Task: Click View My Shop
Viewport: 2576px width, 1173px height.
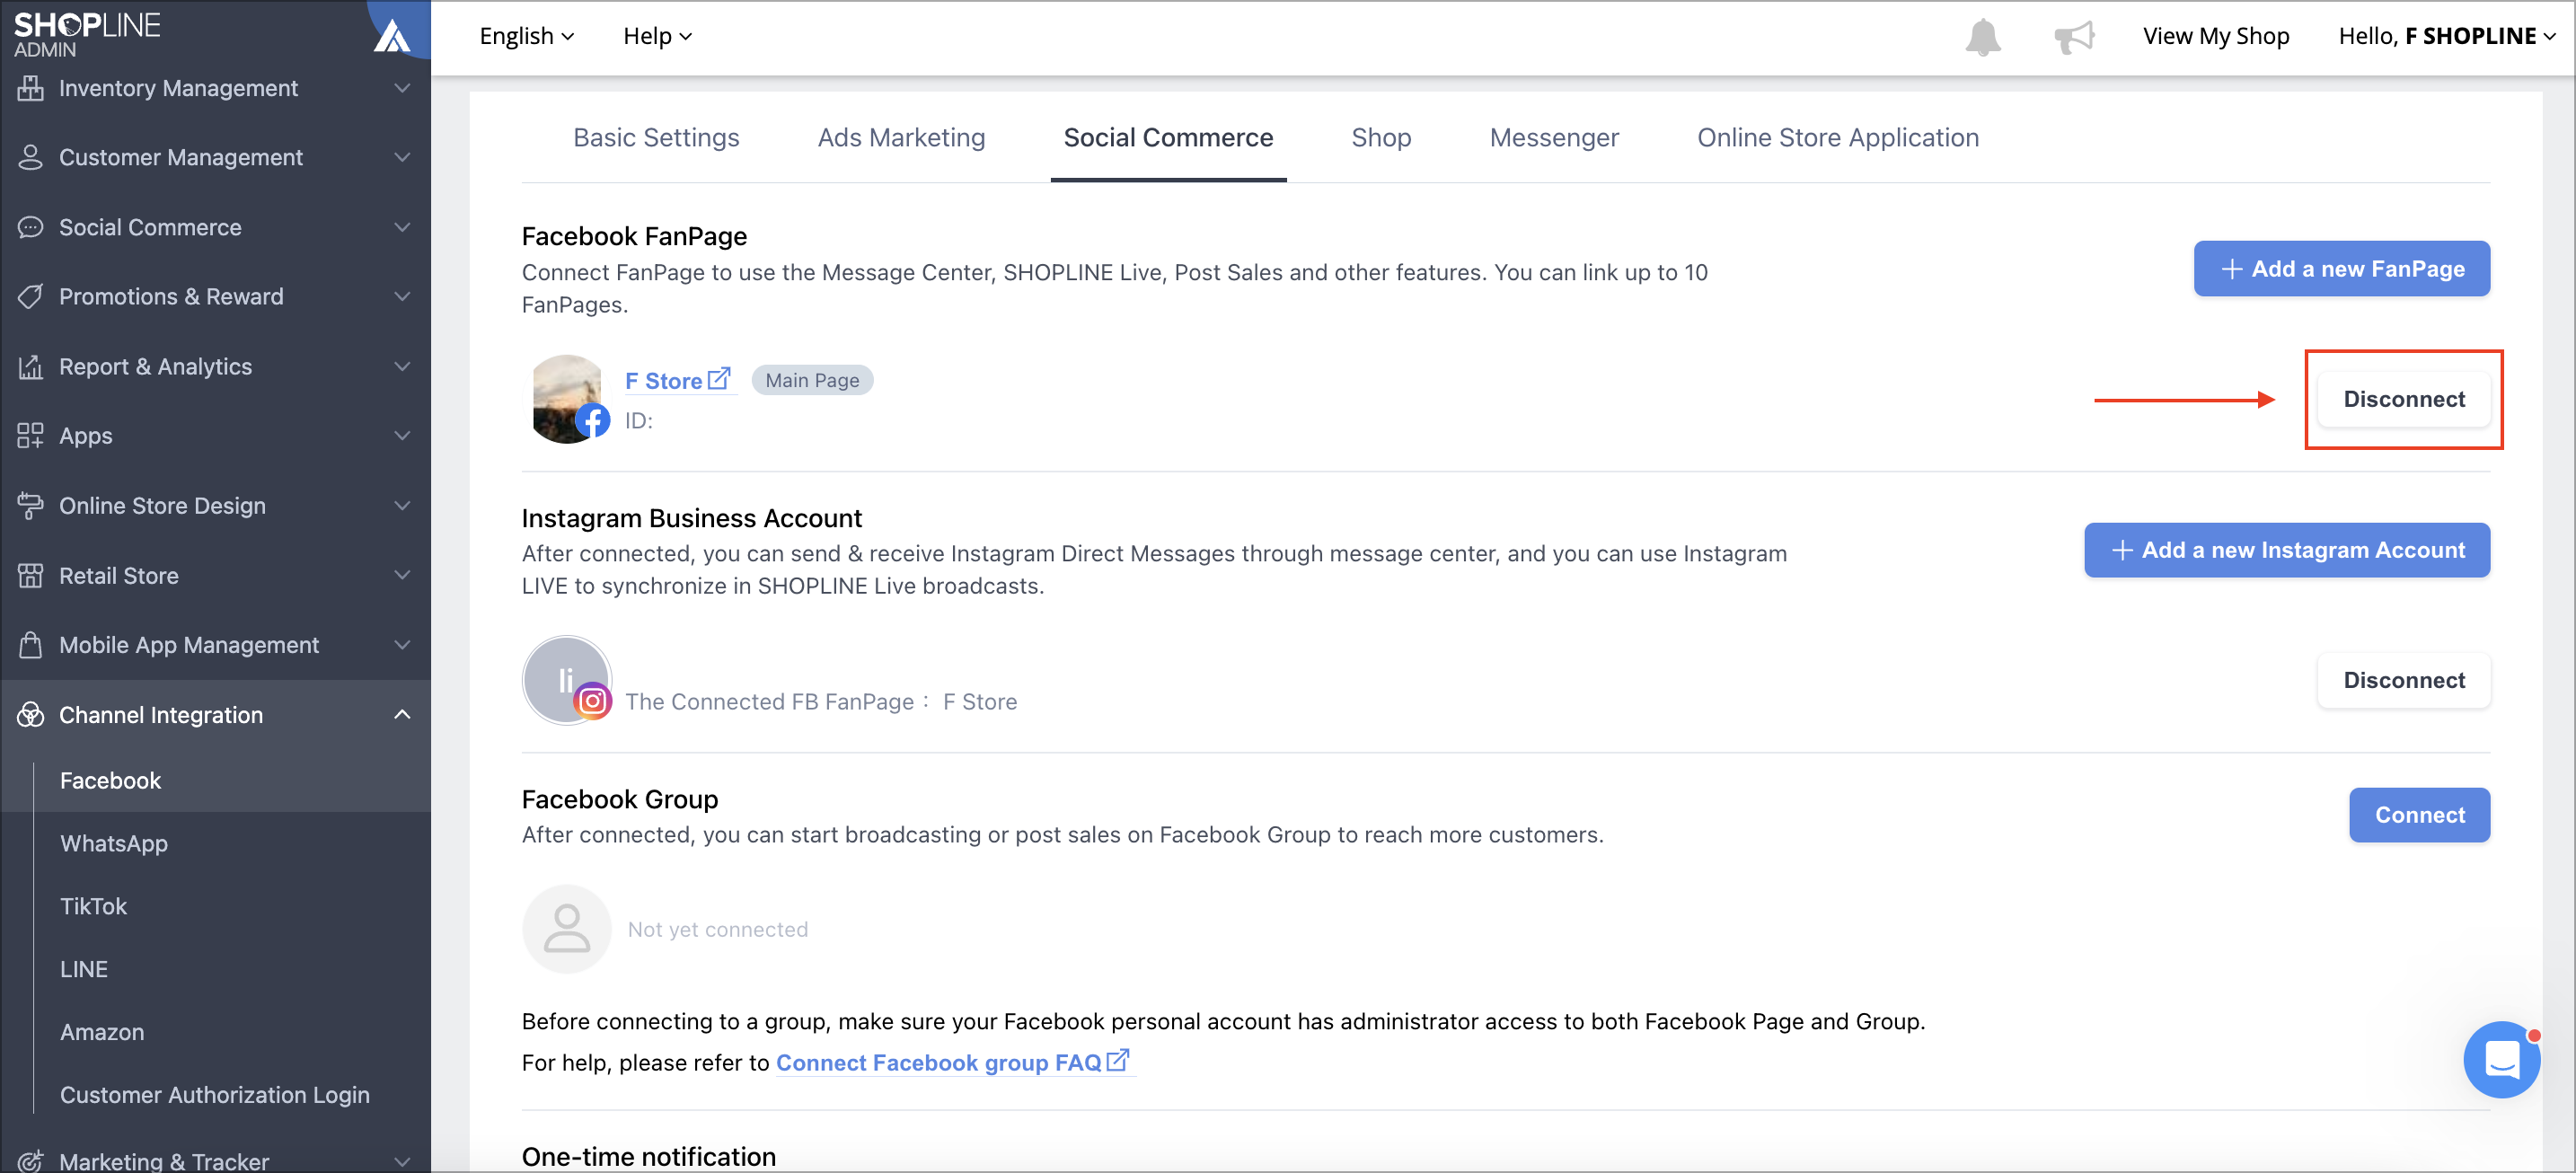Action: [2216, 36]
